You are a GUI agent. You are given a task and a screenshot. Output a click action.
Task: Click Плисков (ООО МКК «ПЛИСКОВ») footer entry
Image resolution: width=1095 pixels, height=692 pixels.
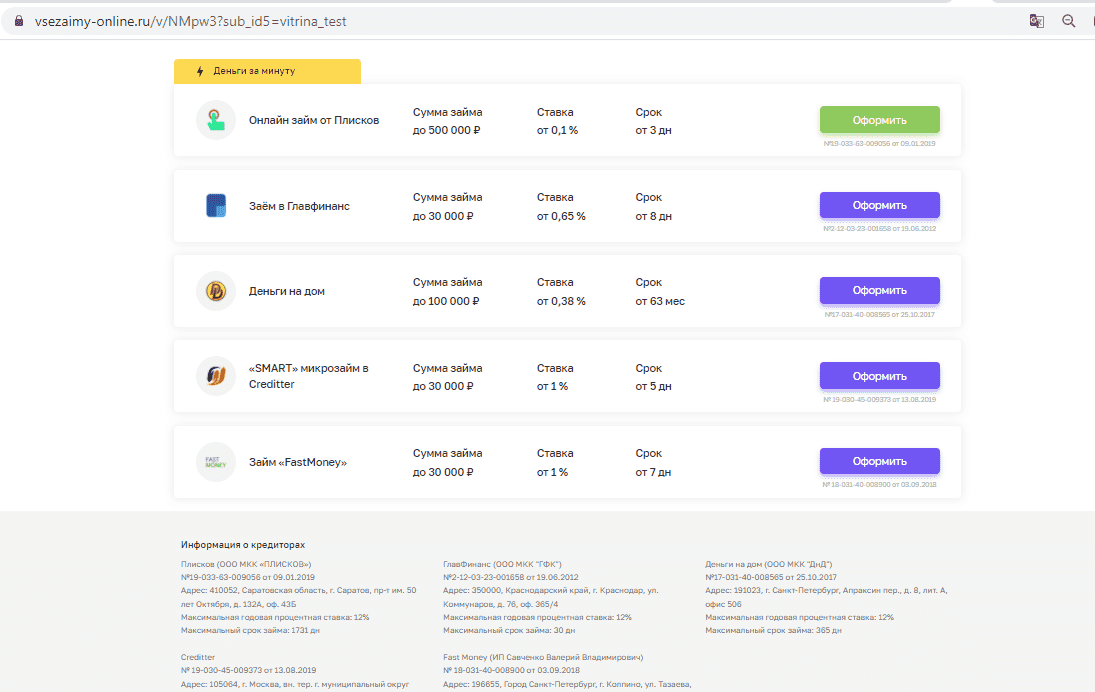[x=246, y=564]
